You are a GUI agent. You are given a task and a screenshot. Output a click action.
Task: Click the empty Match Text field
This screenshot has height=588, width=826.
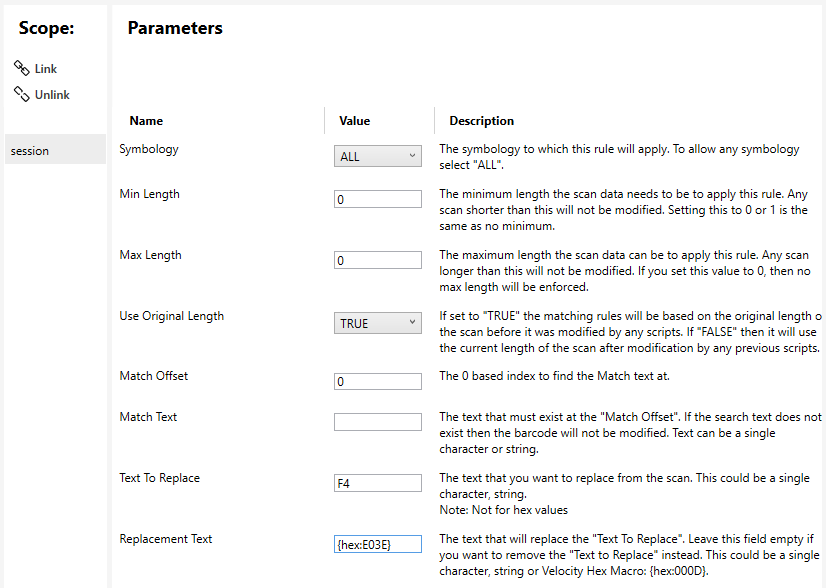[x=377, y=421]
